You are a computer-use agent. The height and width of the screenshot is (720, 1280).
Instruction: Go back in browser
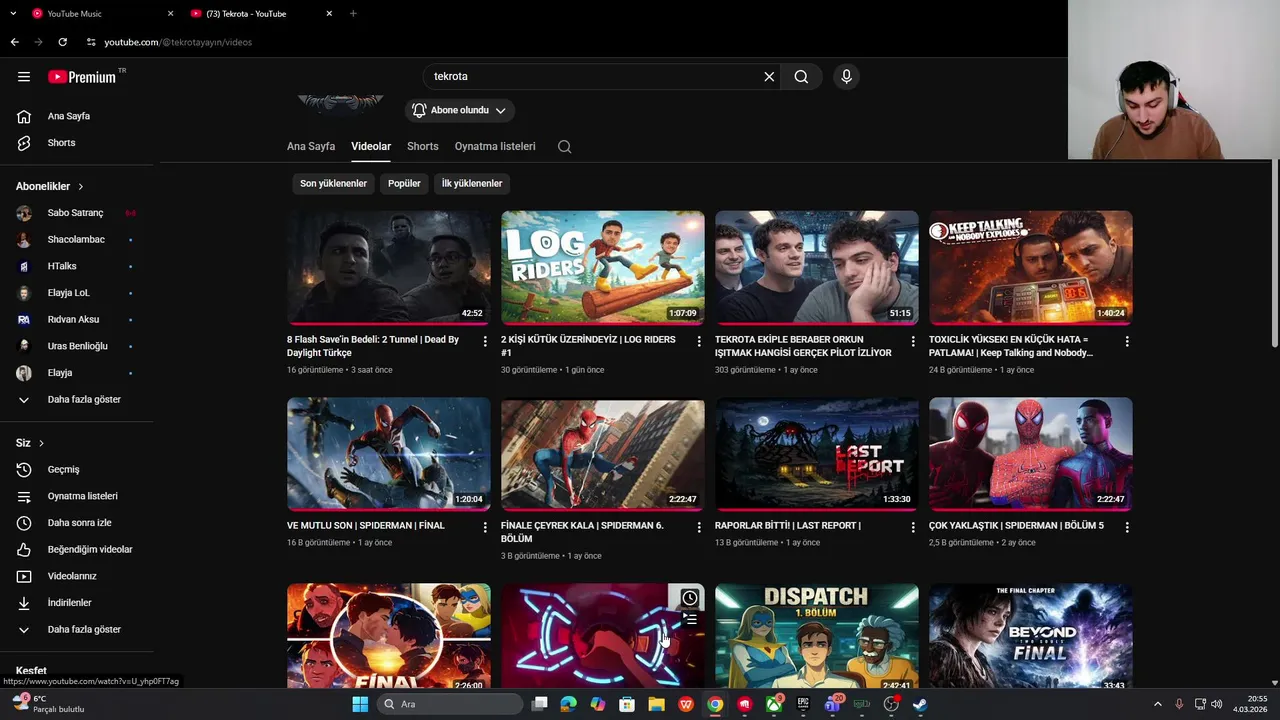[x=15, y=42]
